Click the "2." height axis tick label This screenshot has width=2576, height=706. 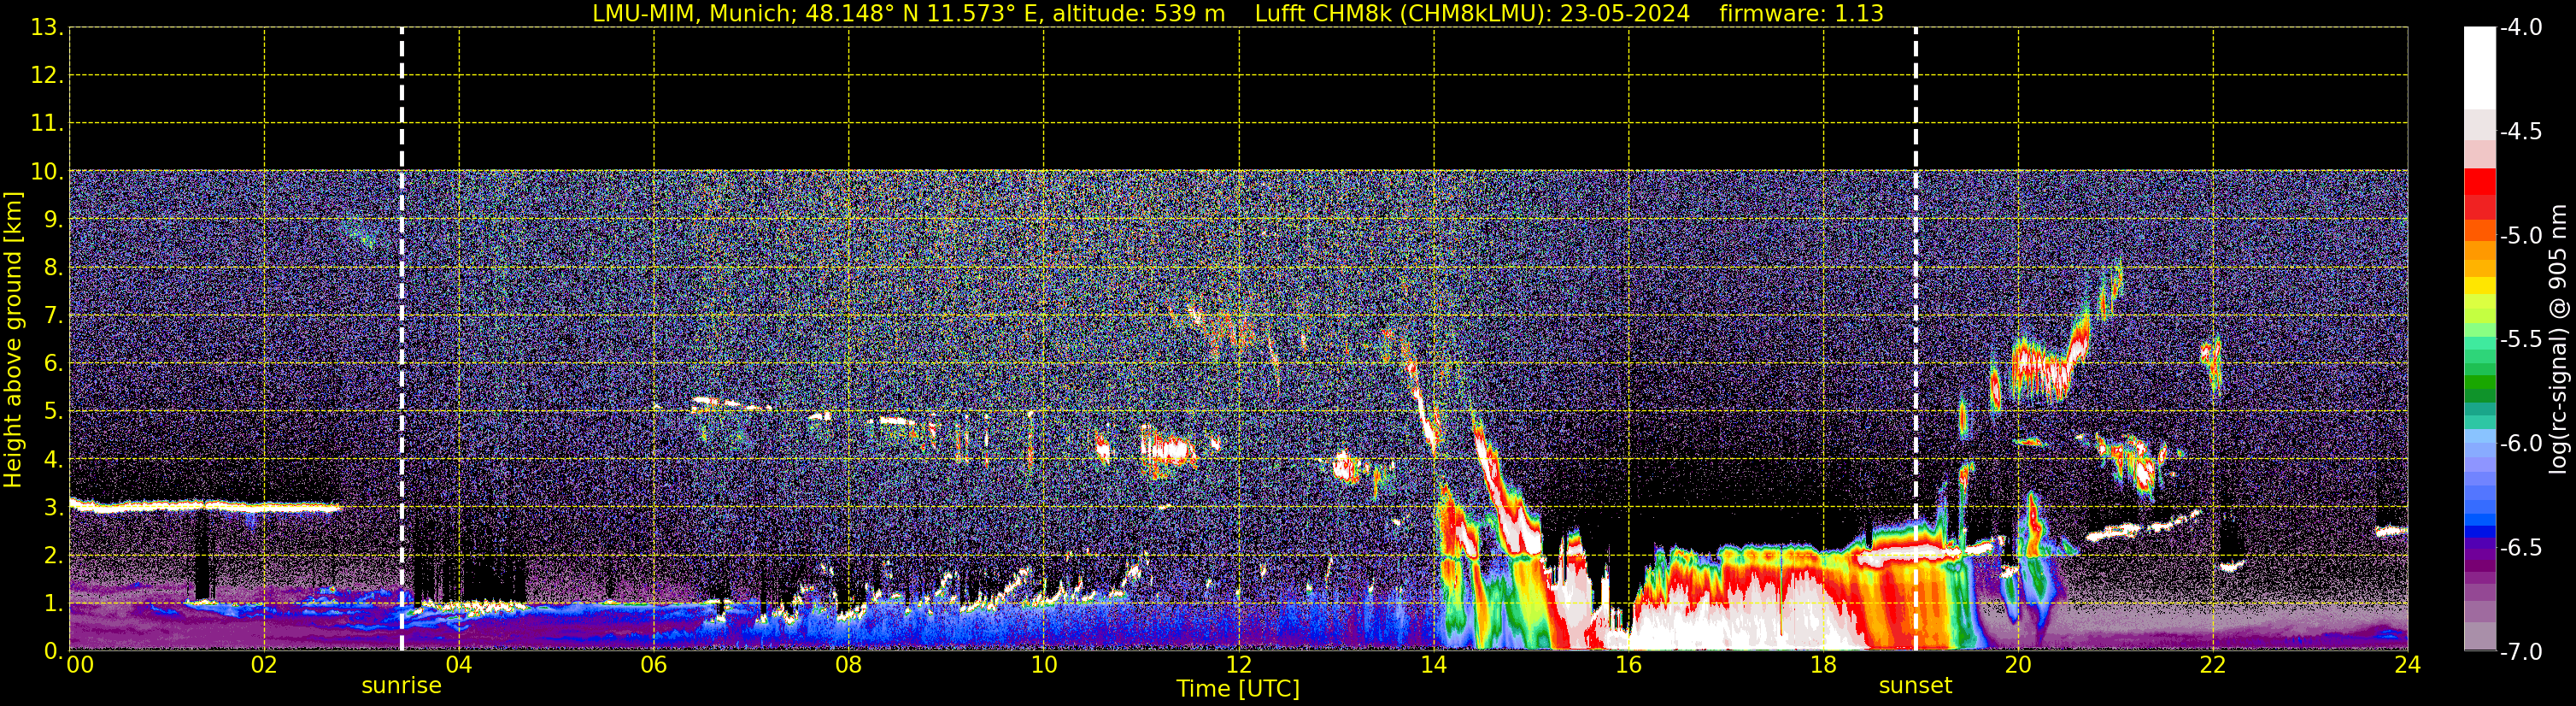coord(54,556)
